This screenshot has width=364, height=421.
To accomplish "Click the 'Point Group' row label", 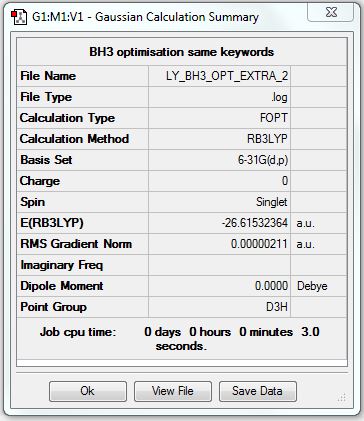I will pyautogui.click(x=53, y=307).
